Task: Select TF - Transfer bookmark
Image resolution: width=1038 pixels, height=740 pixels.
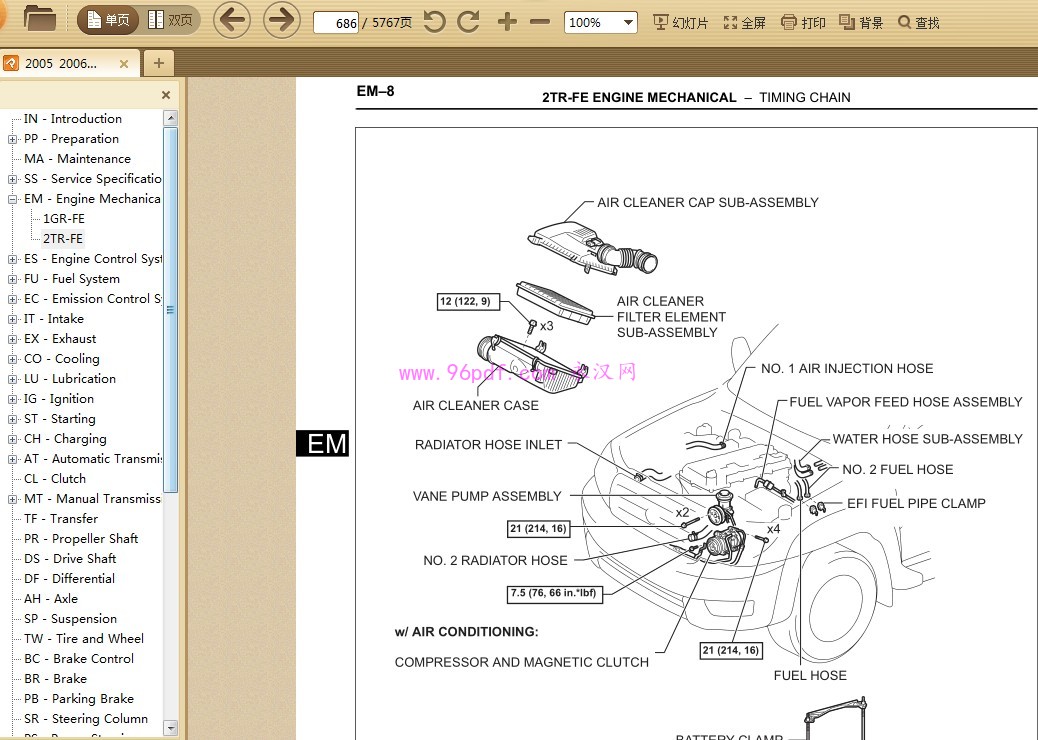Action: coord(61,518)
